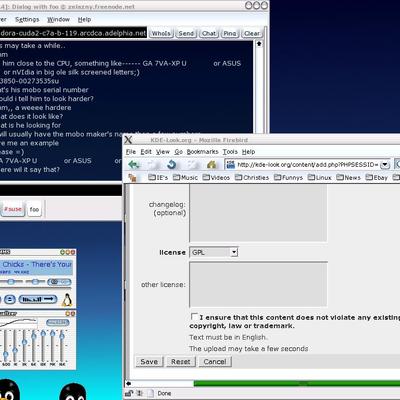The width and height of the screenshot is (400, 400).
Task: Click the long arrow button in XMMS
Action: pyautogui.click(x=38, y=299)
